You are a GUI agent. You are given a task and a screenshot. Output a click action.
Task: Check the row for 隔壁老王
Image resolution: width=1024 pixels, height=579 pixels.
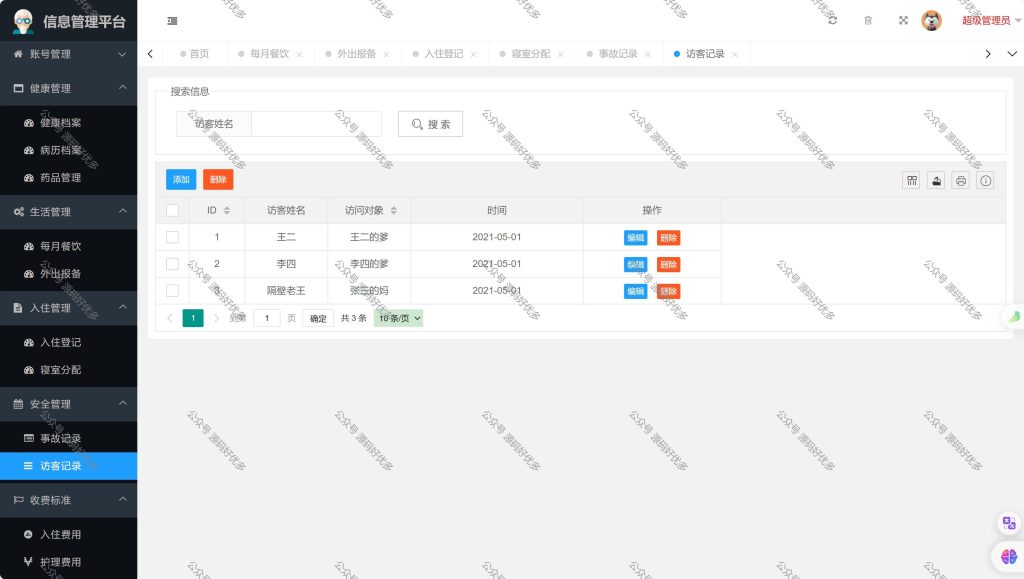172,290
